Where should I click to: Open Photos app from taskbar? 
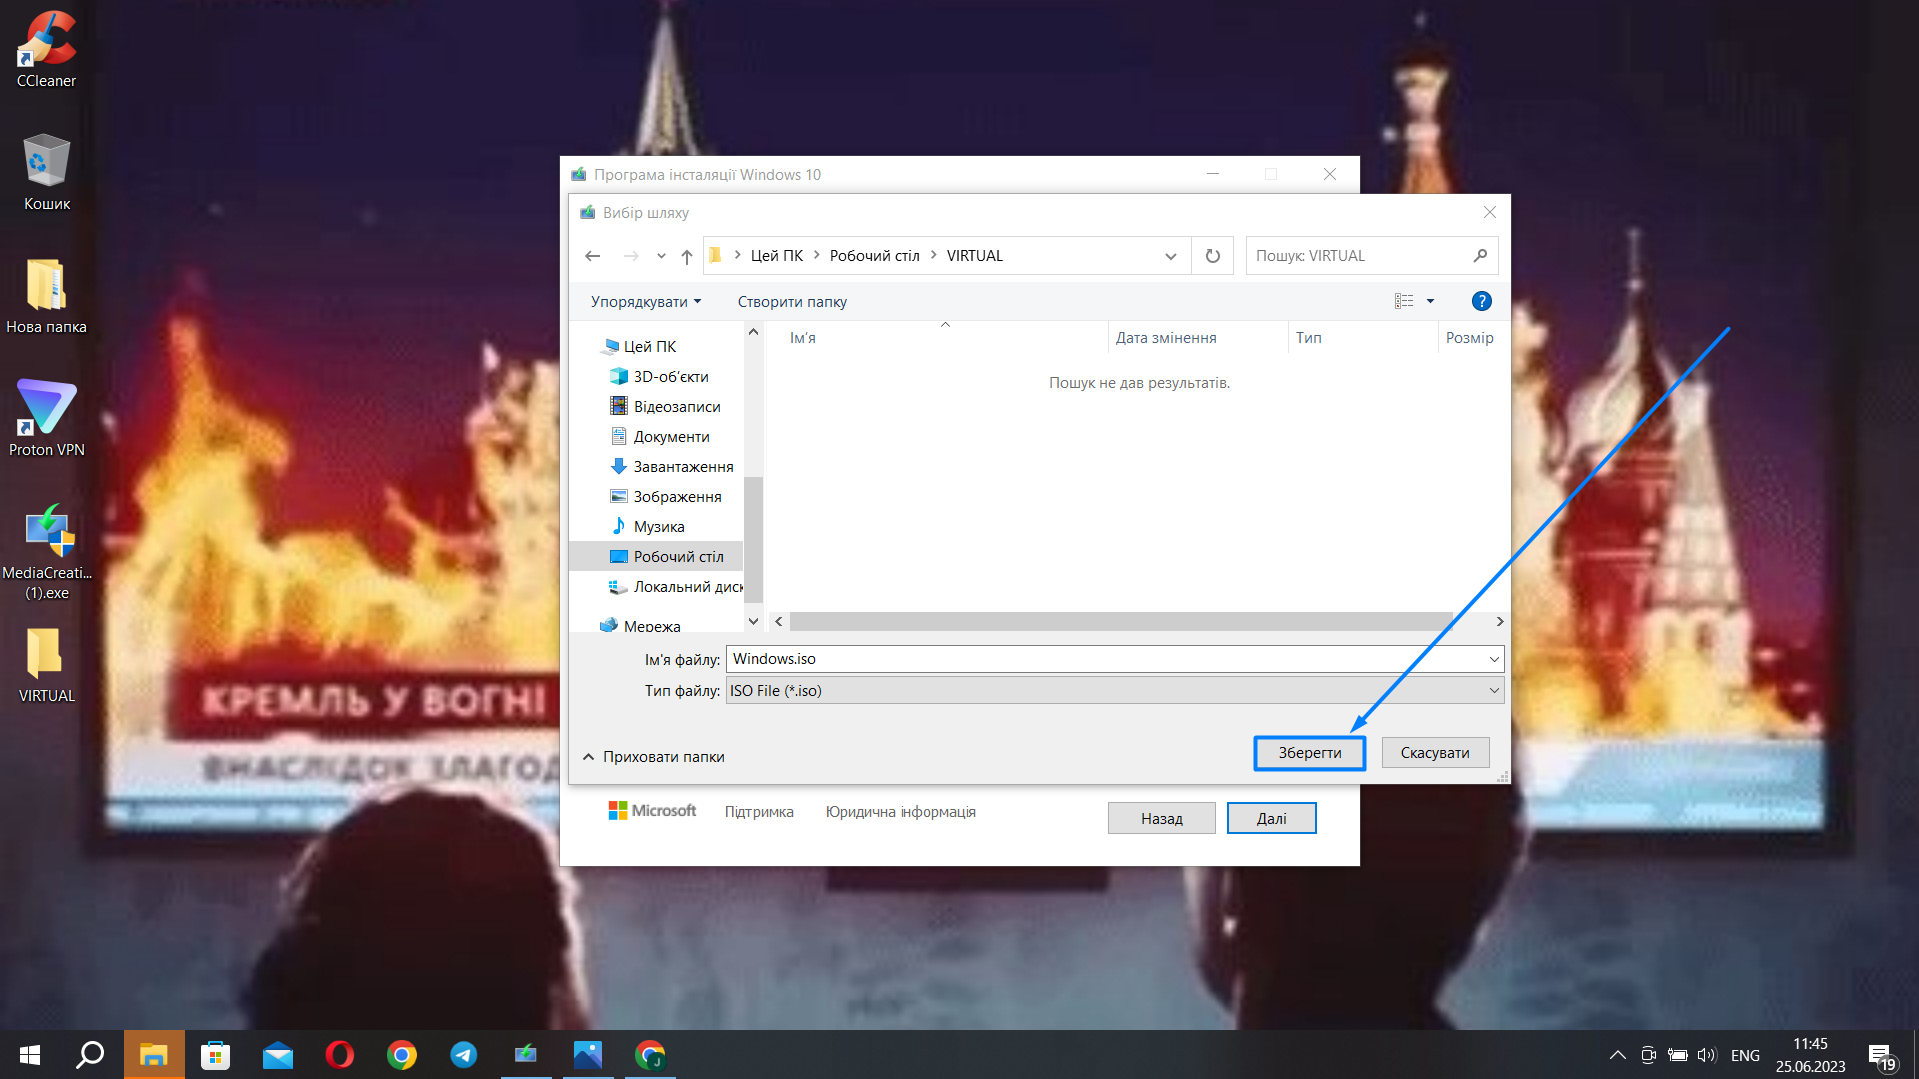(587, 1055)
